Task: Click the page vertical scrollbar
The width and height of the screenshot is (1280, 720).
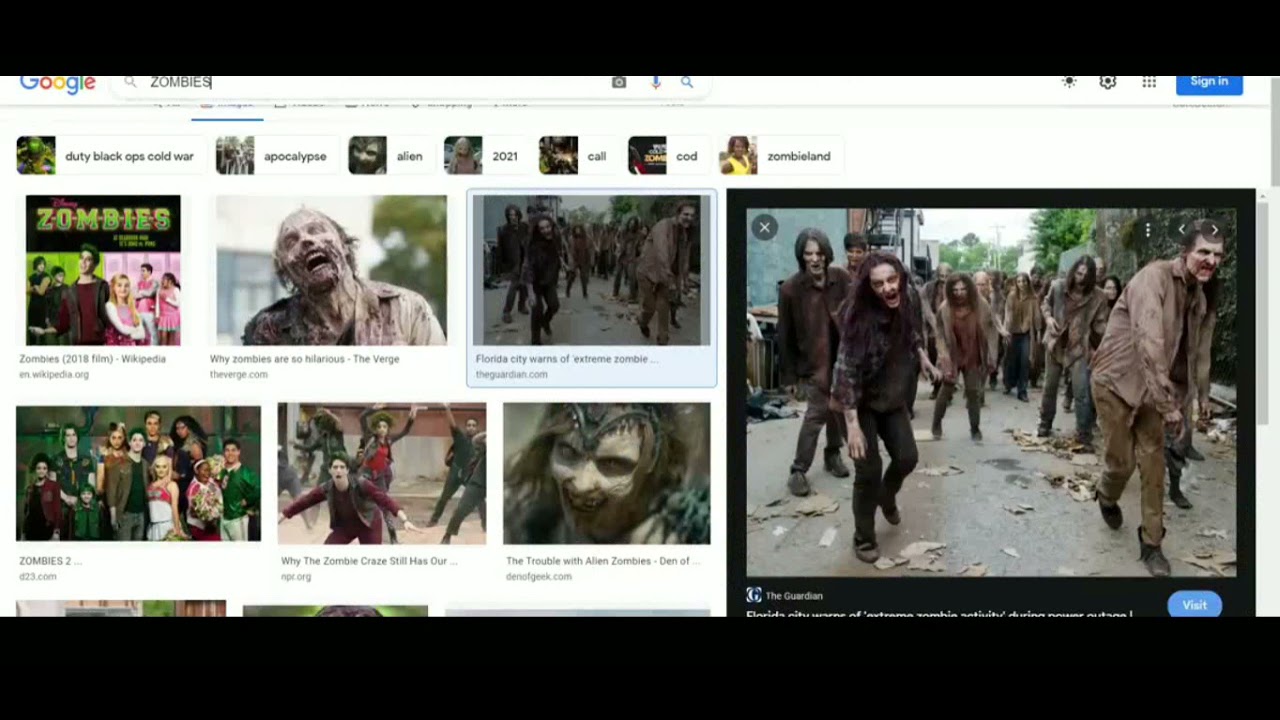Action: coord(1274,130)
